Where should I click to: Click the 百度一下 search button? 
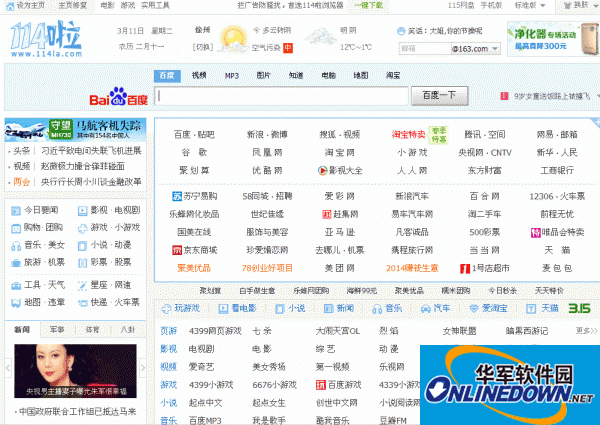click(x=439, y=96)
